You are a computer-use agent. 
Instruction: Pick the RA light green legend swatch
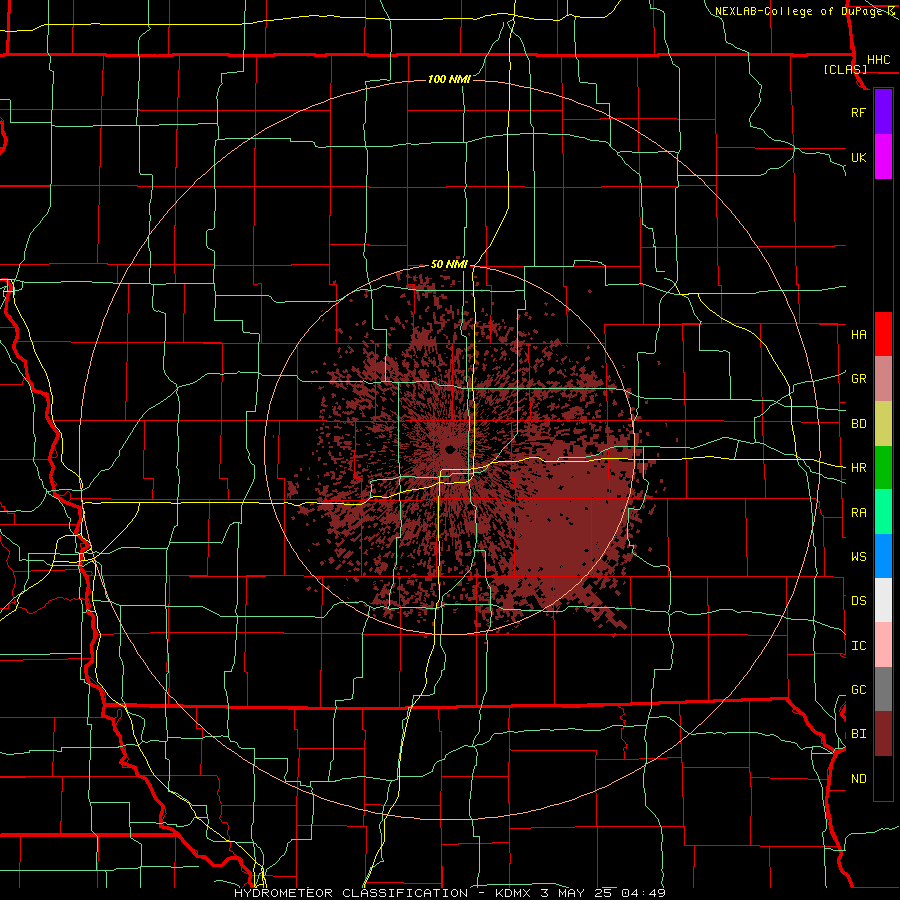click(x=883, y=512)
